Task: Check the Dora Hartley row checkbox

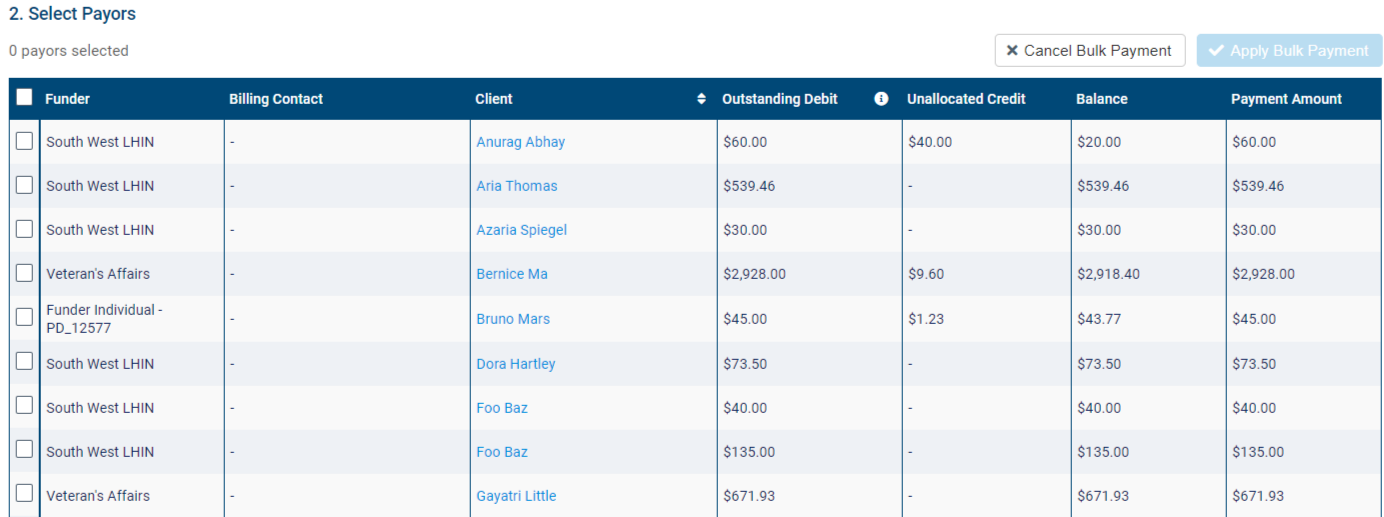Action: click(x=24, y=361)
